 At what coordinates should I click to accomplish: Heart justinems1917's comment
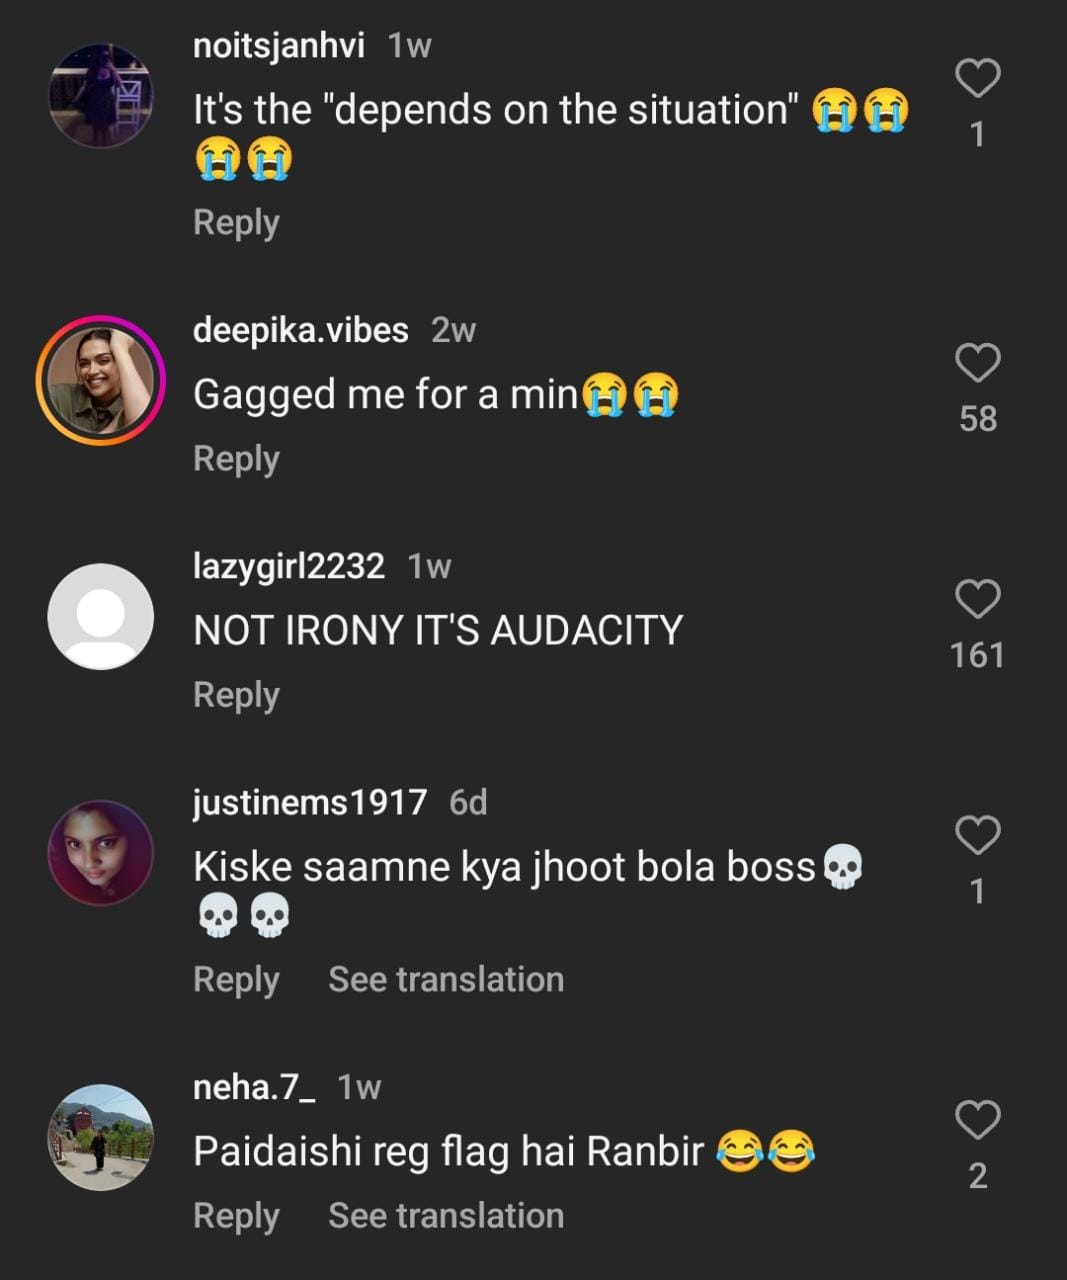point(977,836)
